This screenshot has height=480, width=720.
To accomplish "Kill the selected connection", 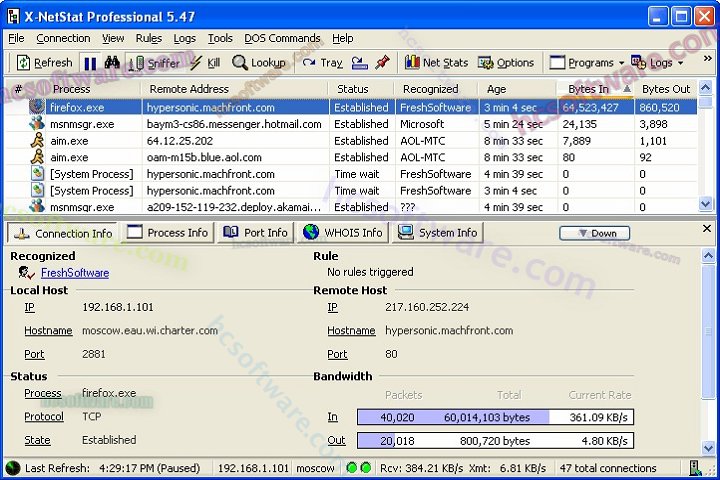I will tap(206, 62).
